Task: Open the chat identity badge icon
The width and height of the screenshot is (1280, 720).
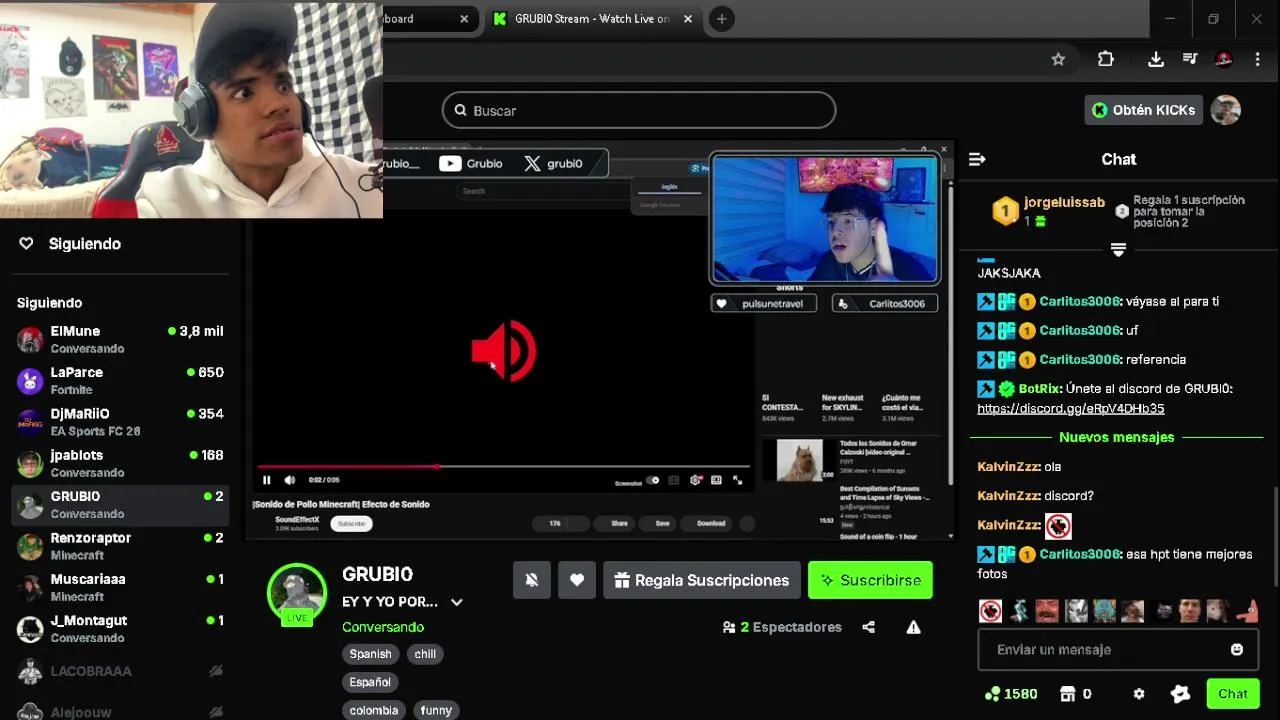Action: pos(1181,694)
